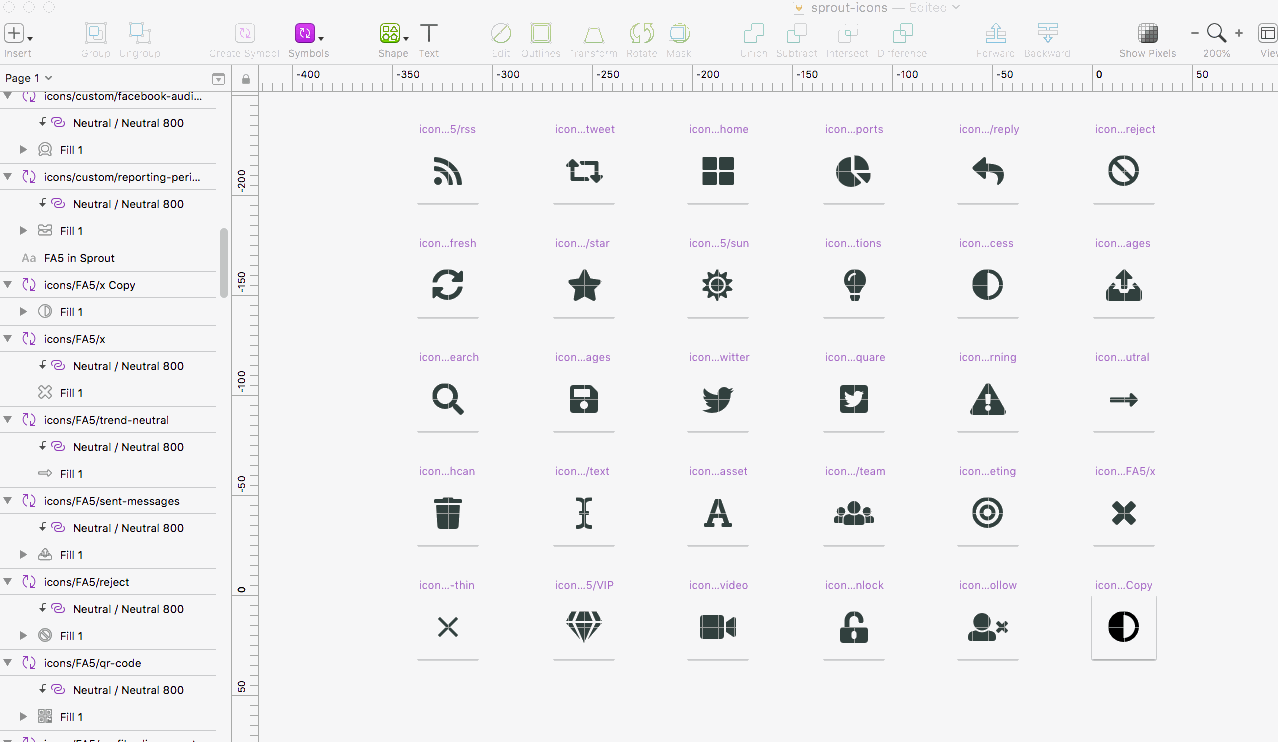Click the Edit toolbar icon

coord(501,34)
